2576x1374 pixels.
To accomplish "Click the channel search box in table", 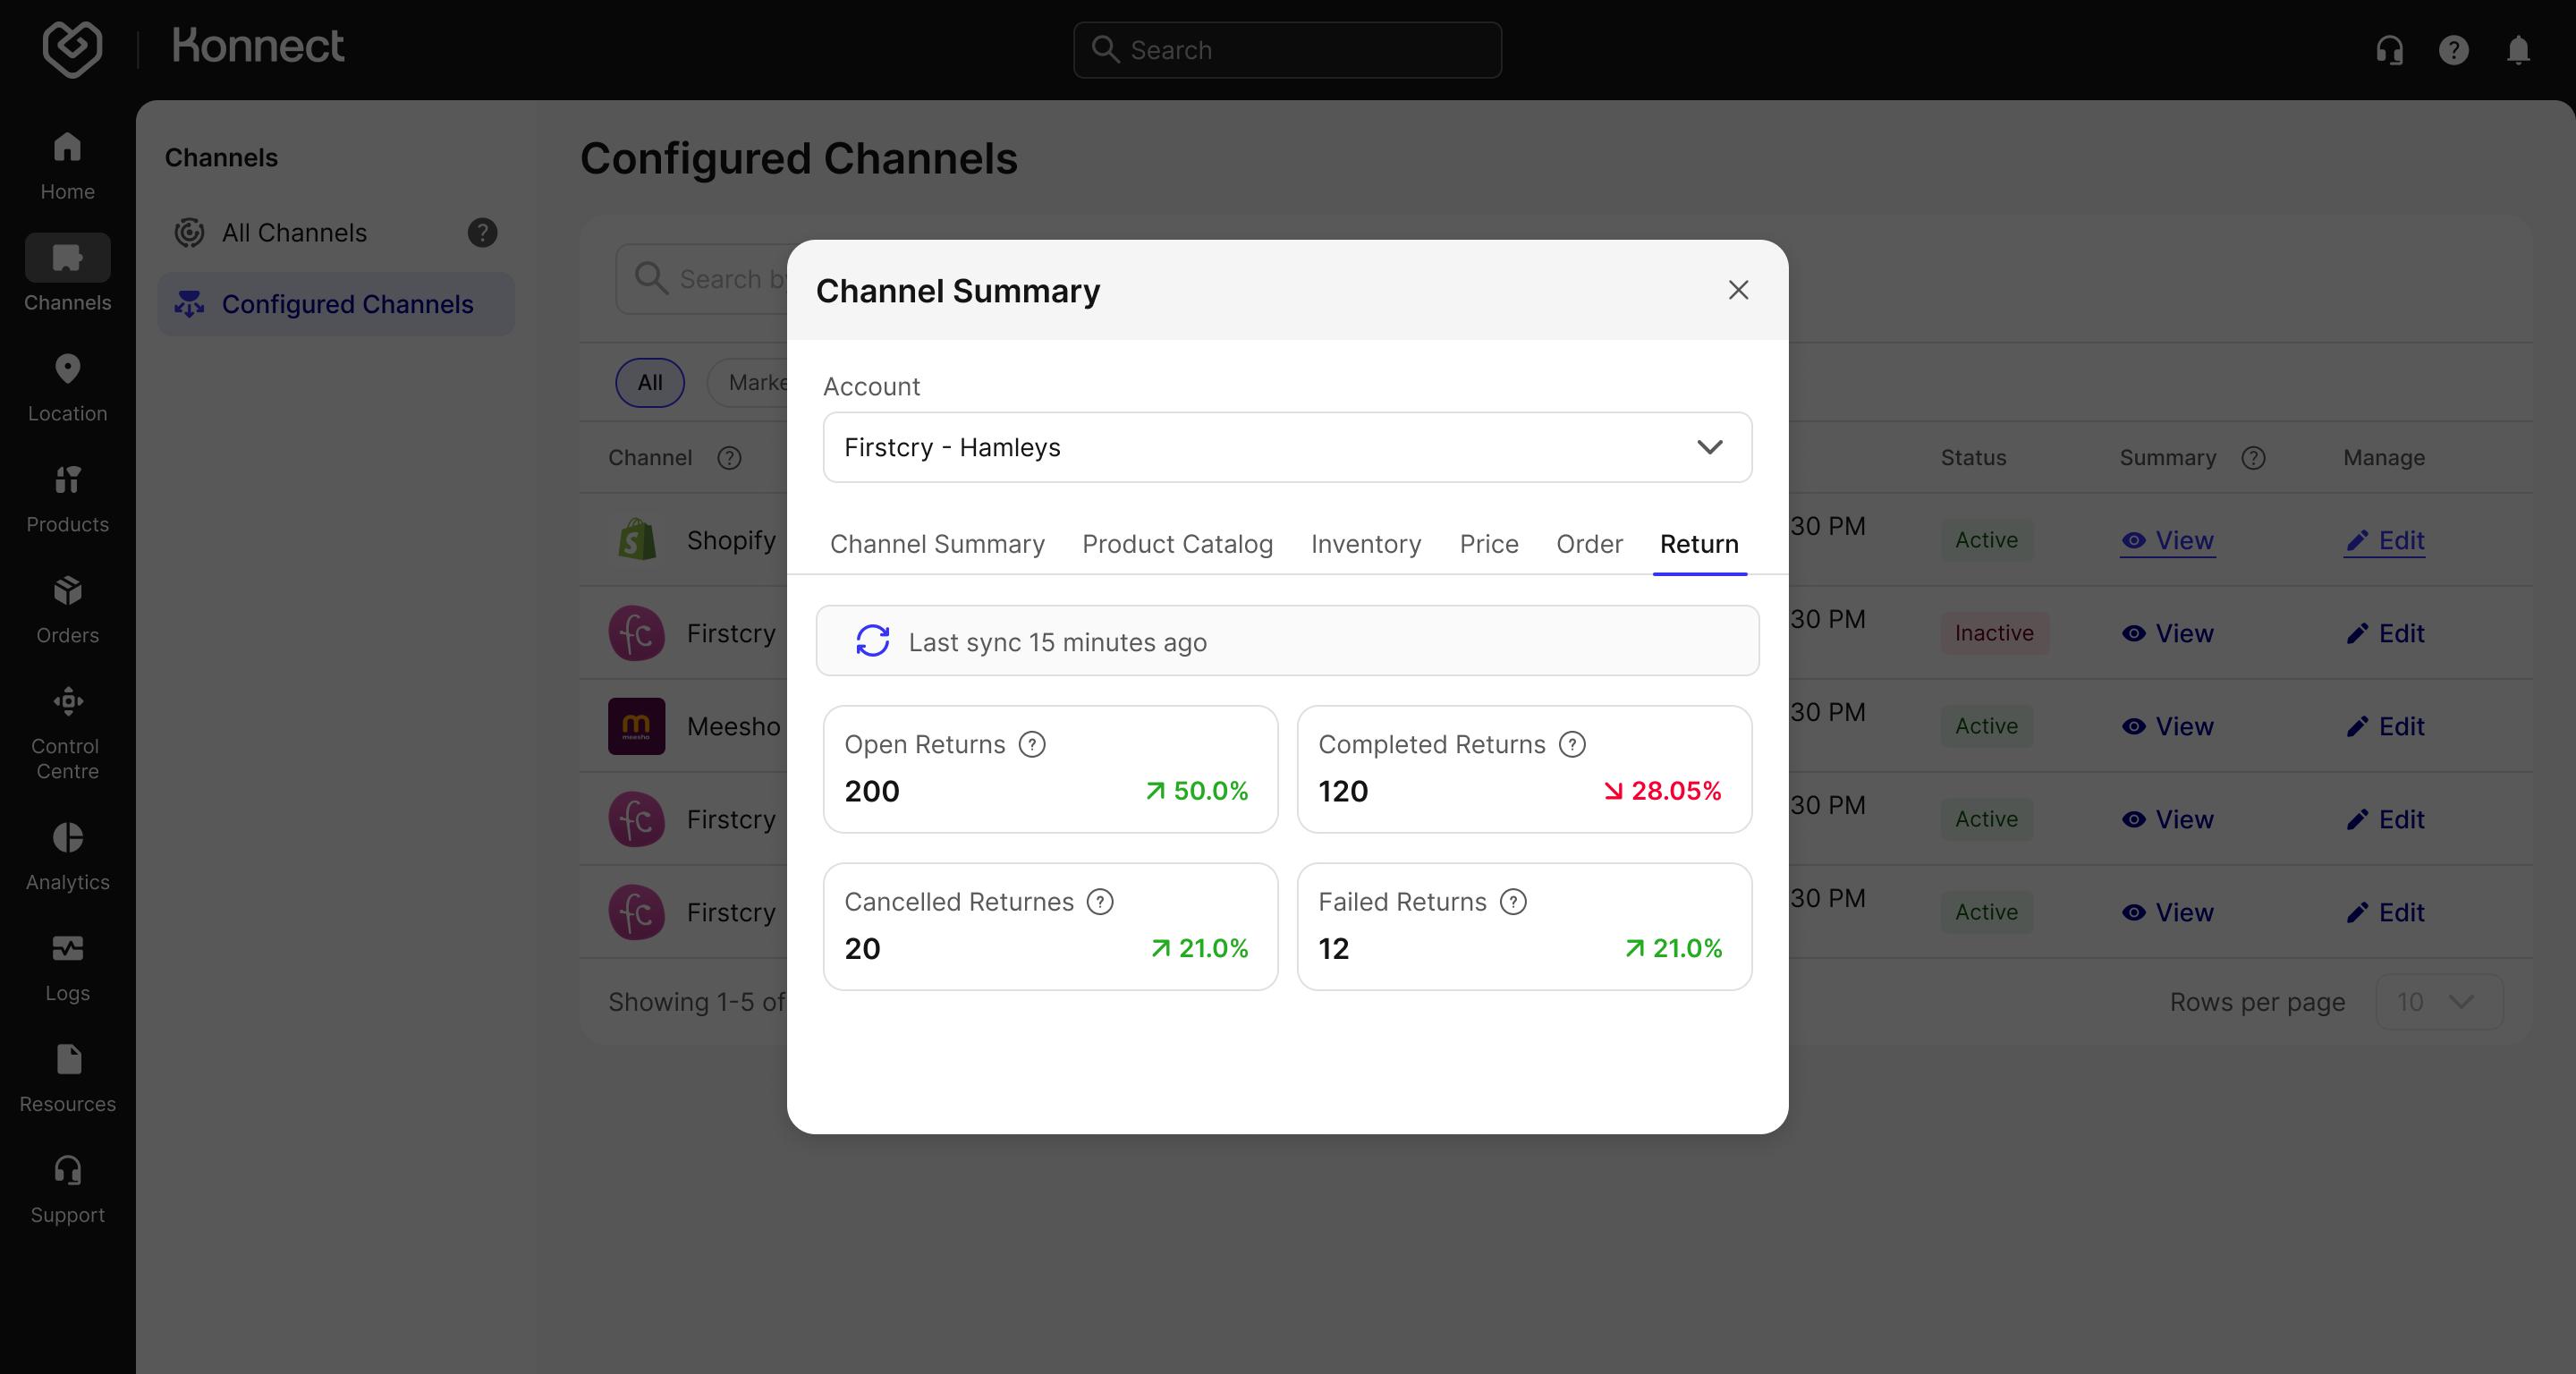I will pyautogui.click(x=702, y=279).
